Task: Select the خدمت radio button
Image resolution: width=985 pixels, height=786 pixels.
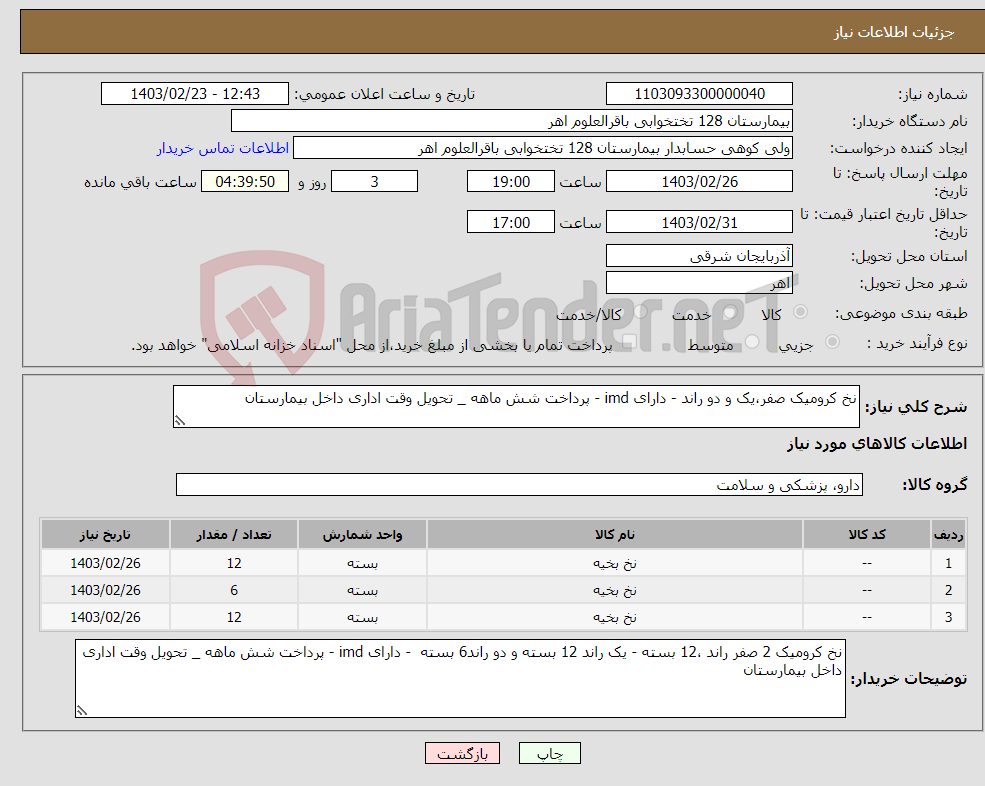Action: coord(729,312)
